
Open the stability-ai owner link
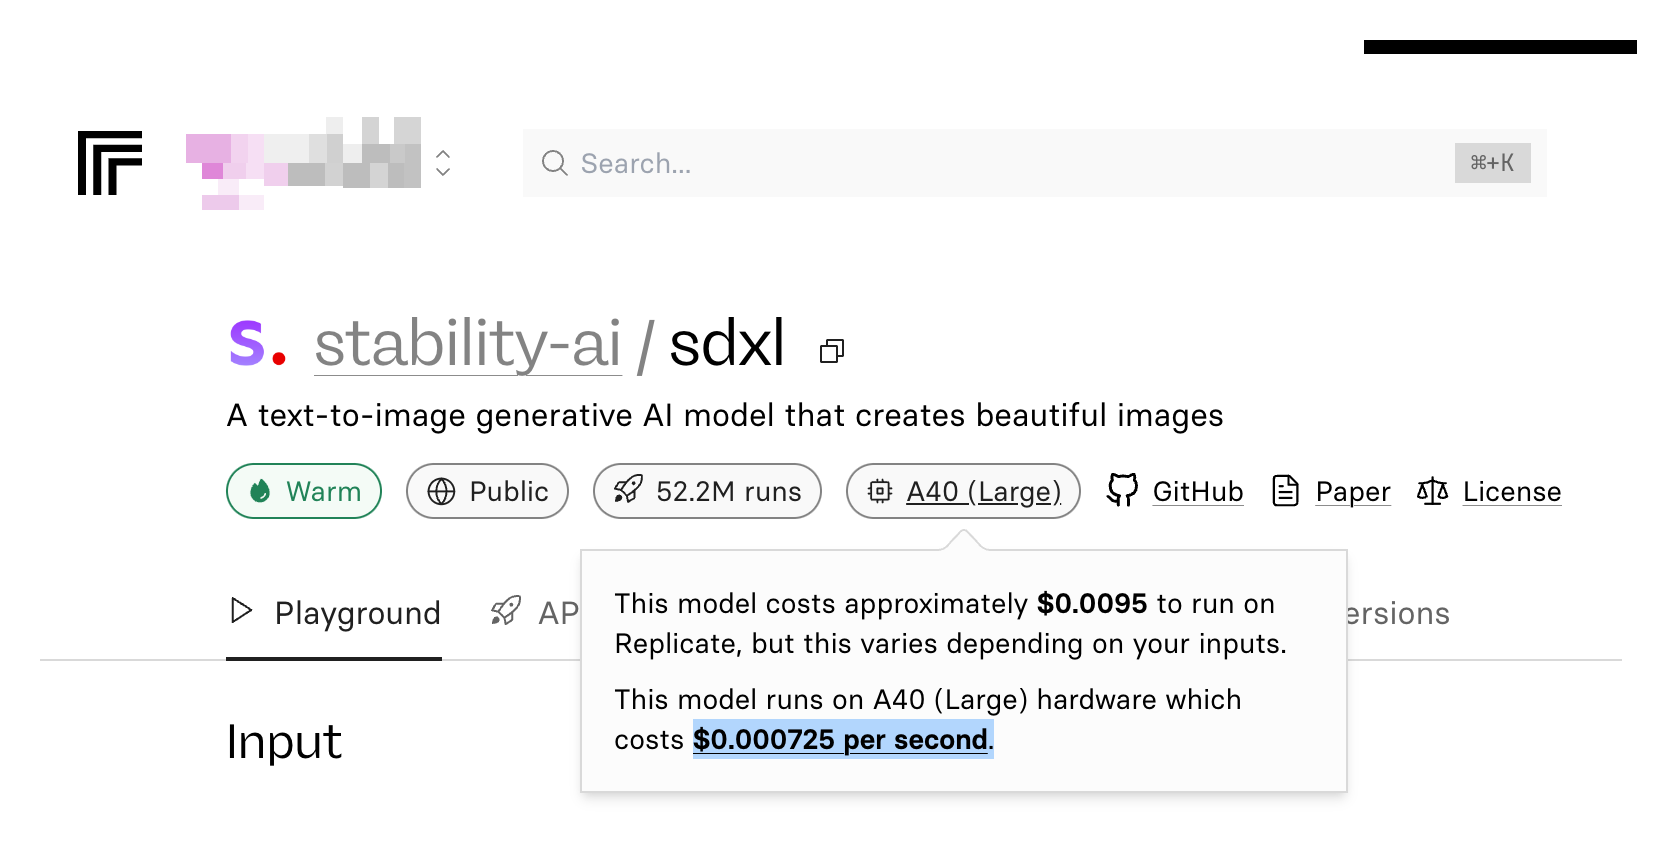pos(467,344)
